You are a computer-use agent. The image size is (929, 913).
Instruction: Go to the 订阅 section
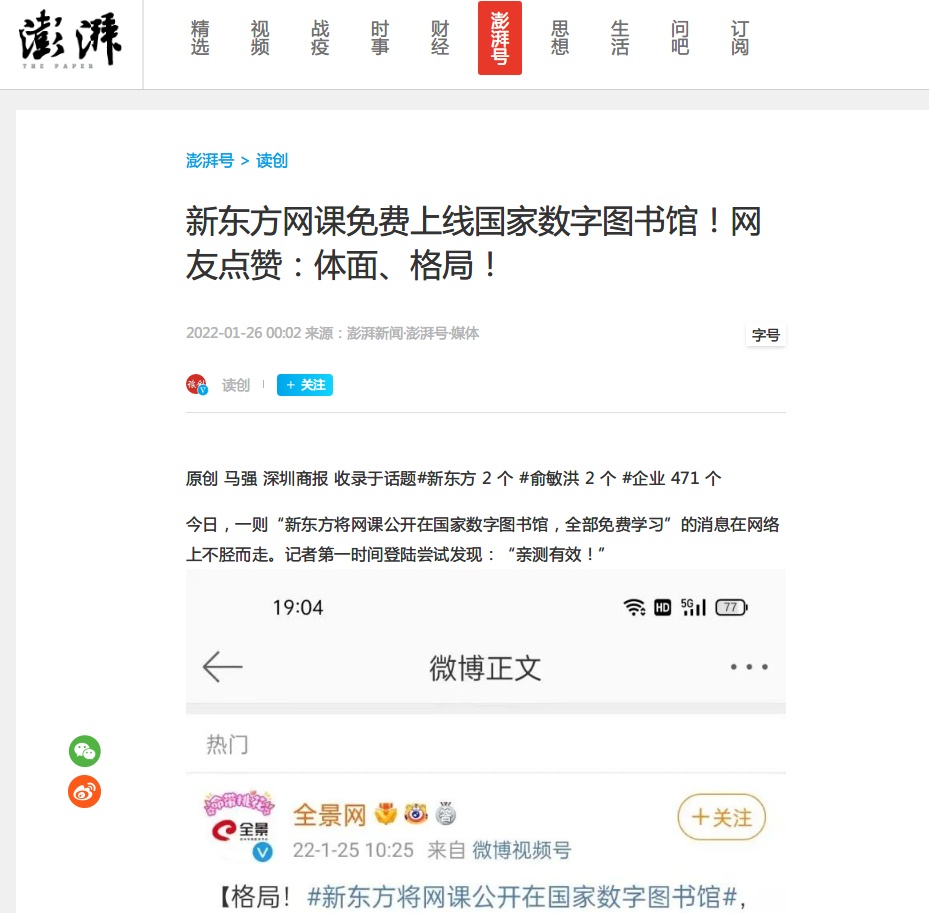(739, 38)
